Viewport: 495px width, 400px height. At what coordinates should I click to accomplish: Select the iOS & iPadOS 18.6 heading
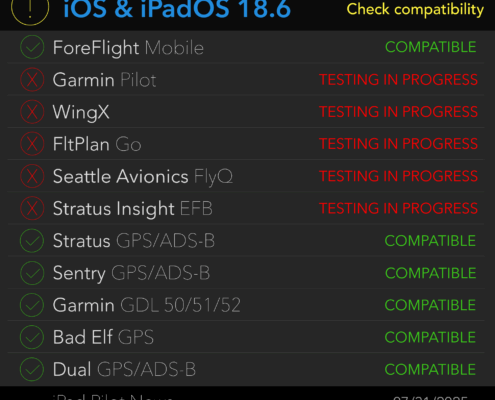[x=177, y=9]
